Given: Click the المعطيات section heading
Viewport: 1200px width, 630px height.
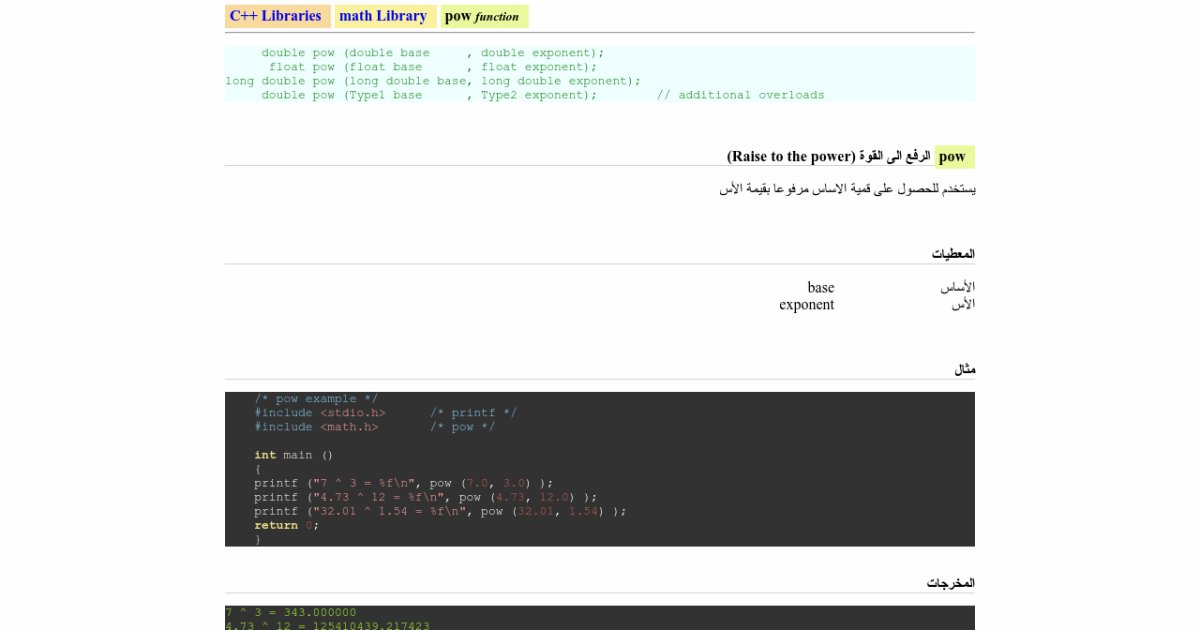Looking at the screenshot, I should pos(953,254).
